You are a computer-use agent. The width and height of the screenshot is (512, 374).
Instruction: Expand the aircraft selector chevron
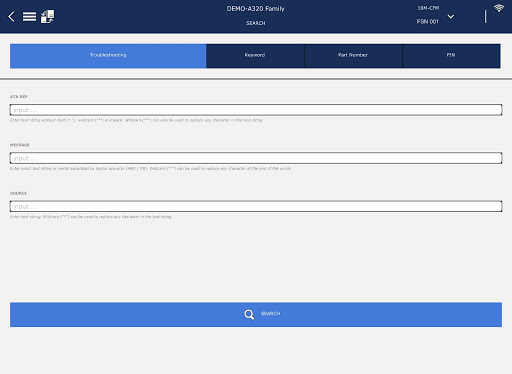[x=451, y=16]
